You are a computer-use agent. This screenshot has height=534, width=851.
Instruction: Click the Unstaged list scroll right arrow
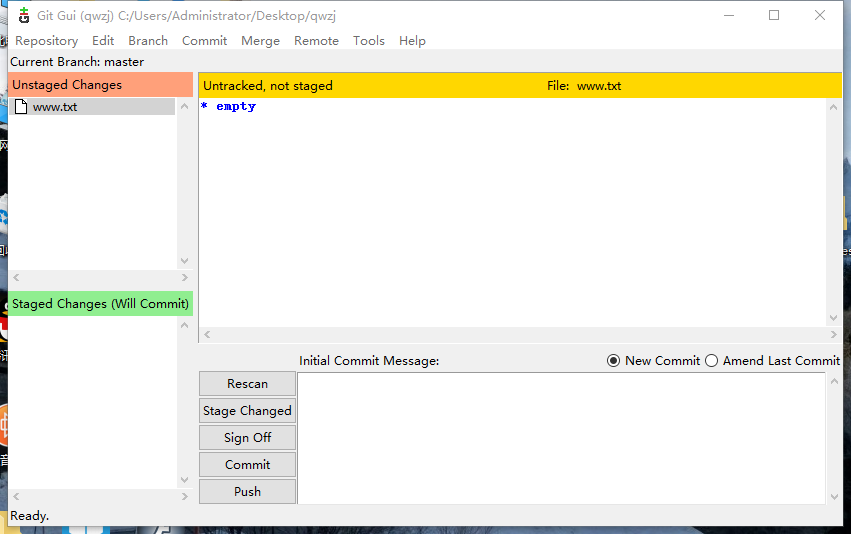(x=185, y=277)
